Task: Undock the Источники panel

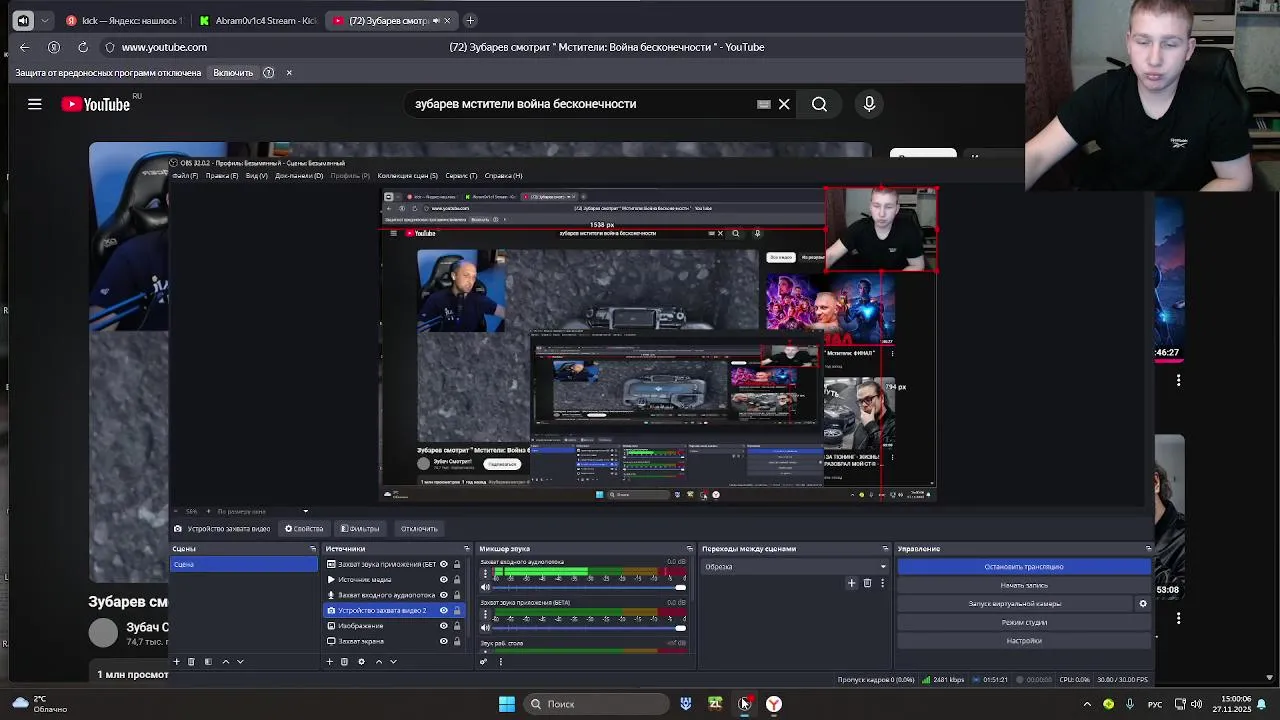Action: [466, 549]
